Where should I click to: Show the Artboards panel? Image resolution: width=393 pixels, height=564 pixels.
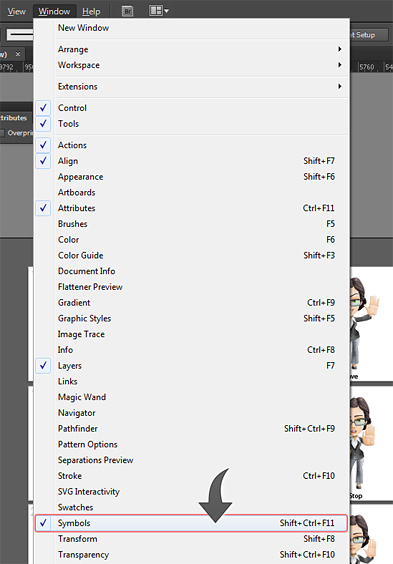tap(192, 192)
